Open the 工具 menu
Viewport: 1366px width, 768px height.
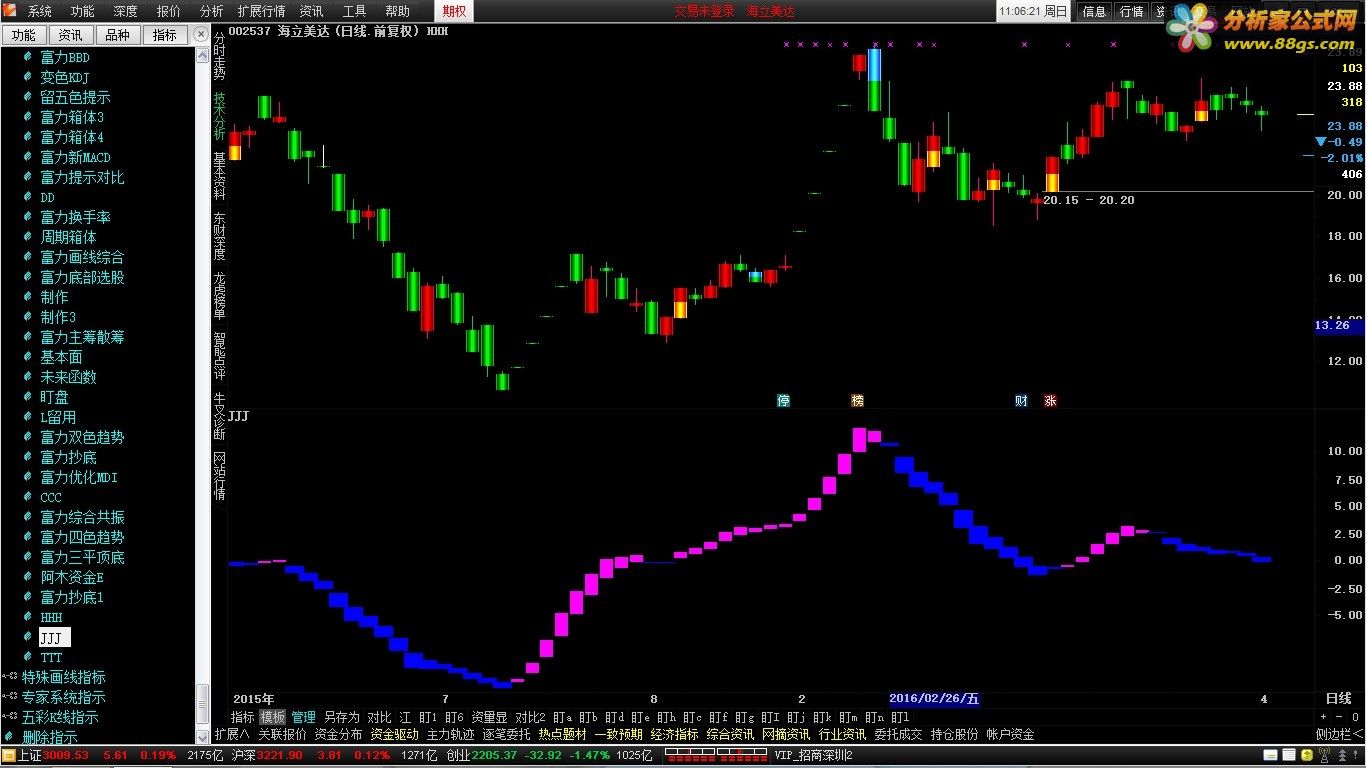[x=355, y=11]
